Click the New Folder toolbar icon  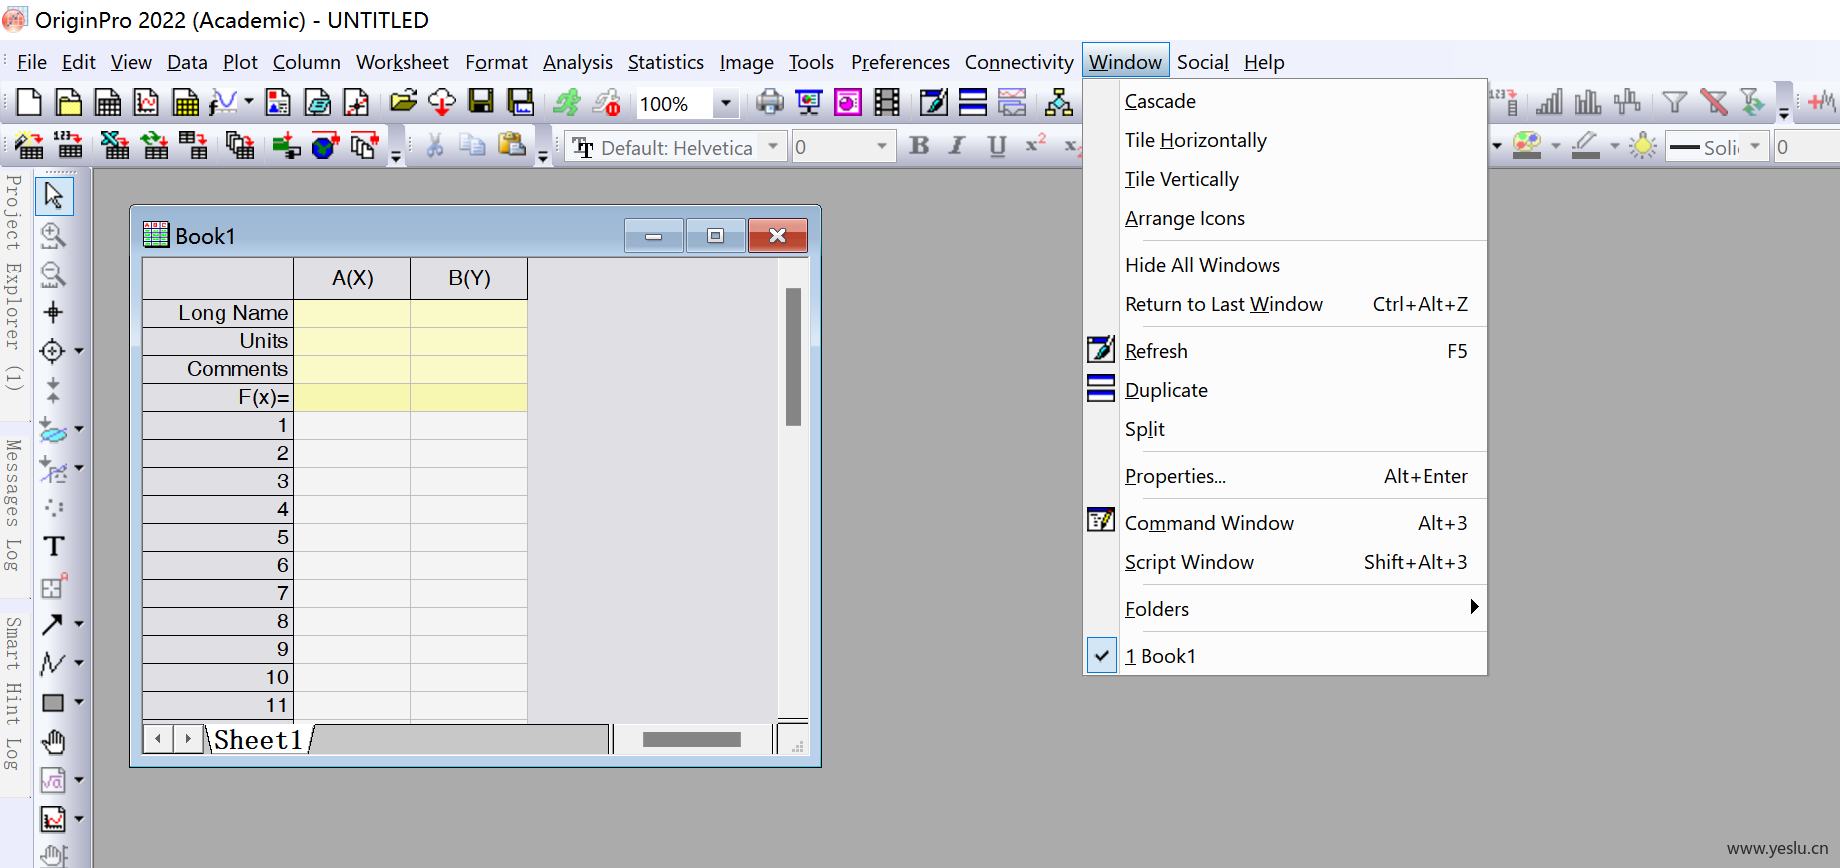pyautogui.click(x=68, y=102)
